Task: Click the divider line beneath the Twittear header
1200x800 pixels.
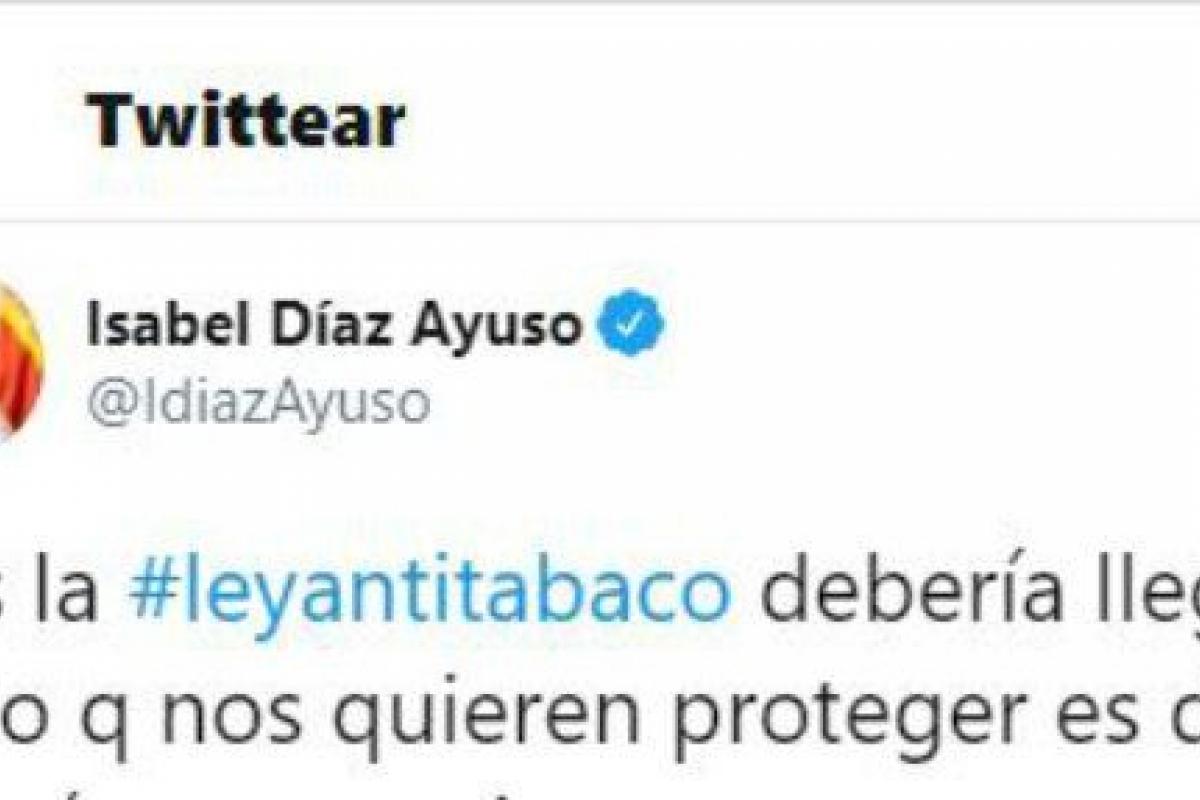Action: (600, 221)
